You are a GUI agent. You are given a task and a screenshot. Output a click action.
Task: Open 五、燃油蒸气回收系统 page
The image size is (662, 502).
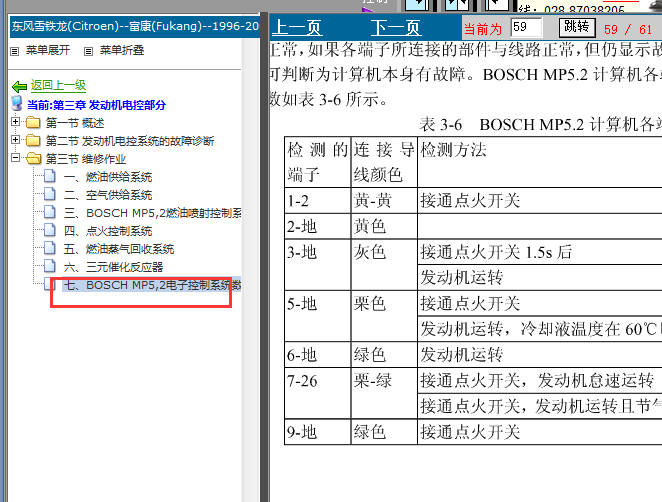pos(119,249)
